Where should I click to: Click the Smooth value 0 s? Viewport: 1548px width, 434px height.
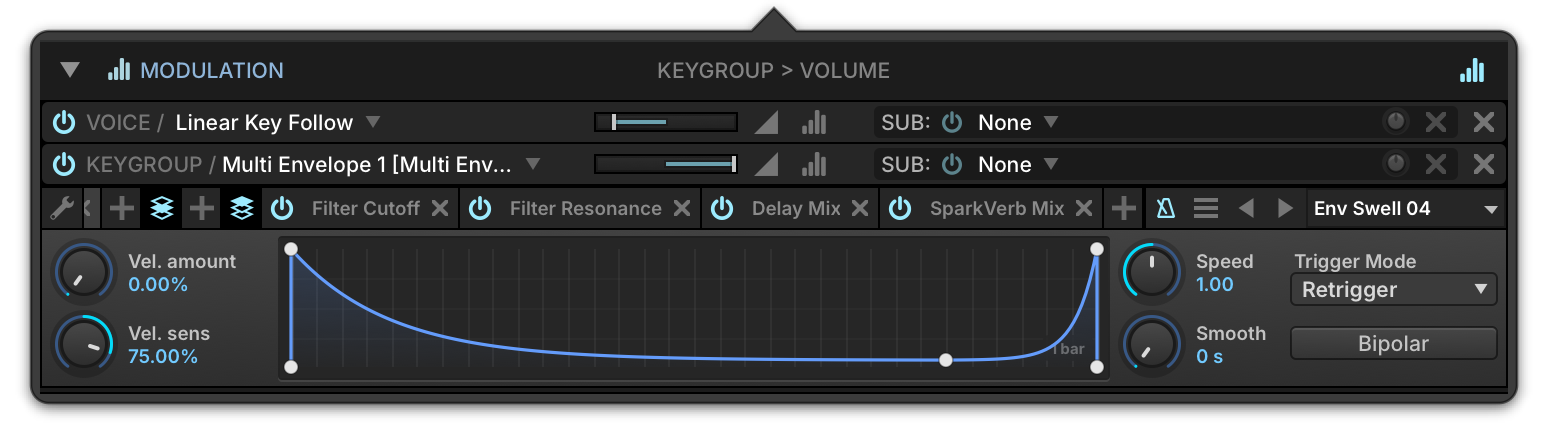click(1210, 357)
